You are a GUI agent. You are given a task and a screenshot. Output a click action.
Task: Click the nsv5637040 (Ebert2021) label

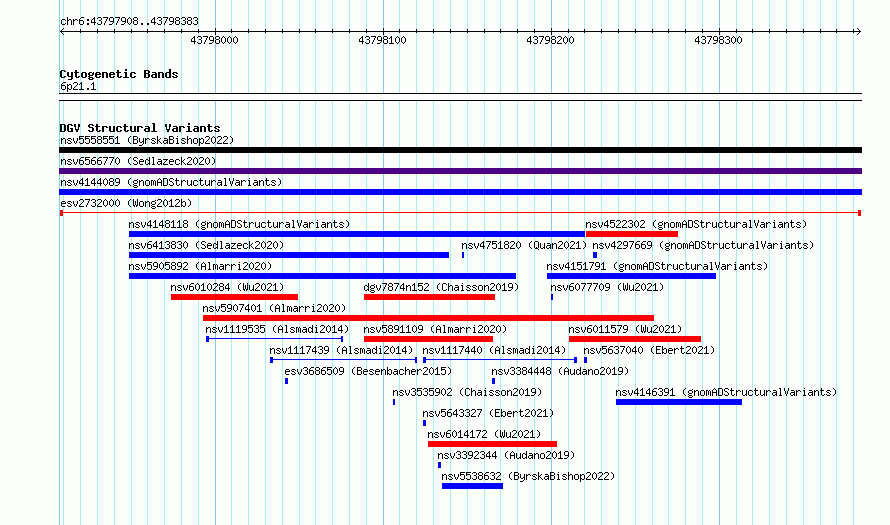coord(649,350)
